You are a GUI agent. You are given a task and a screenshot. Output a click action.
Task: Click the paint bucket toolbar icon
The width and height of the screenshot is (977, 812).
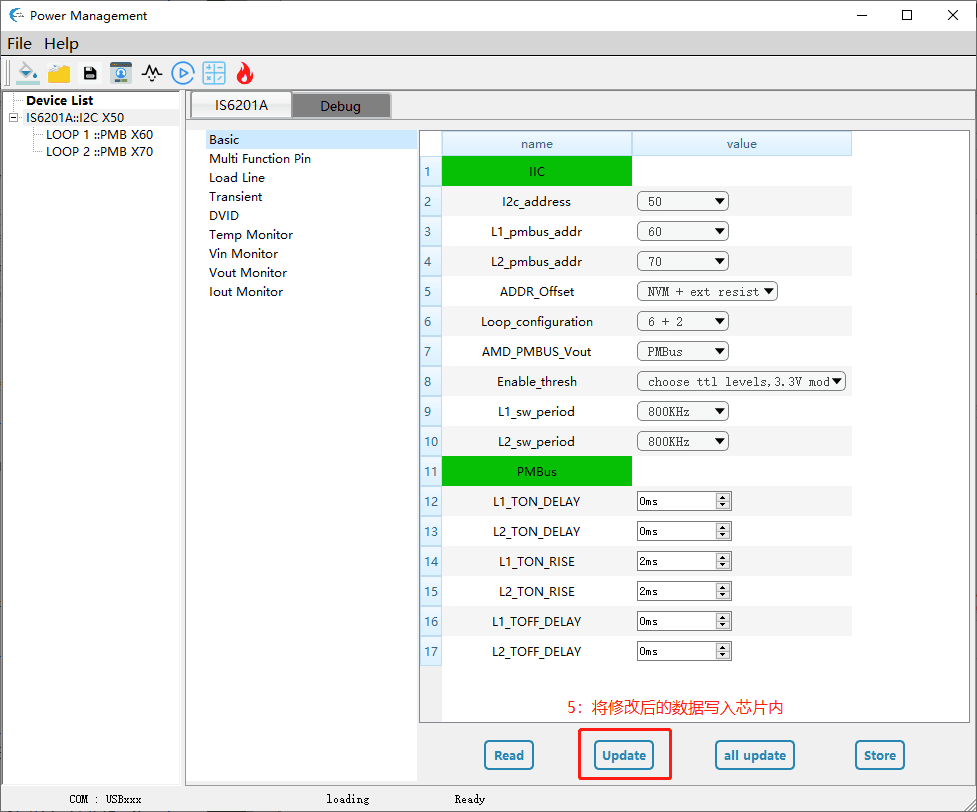(28, 73)
